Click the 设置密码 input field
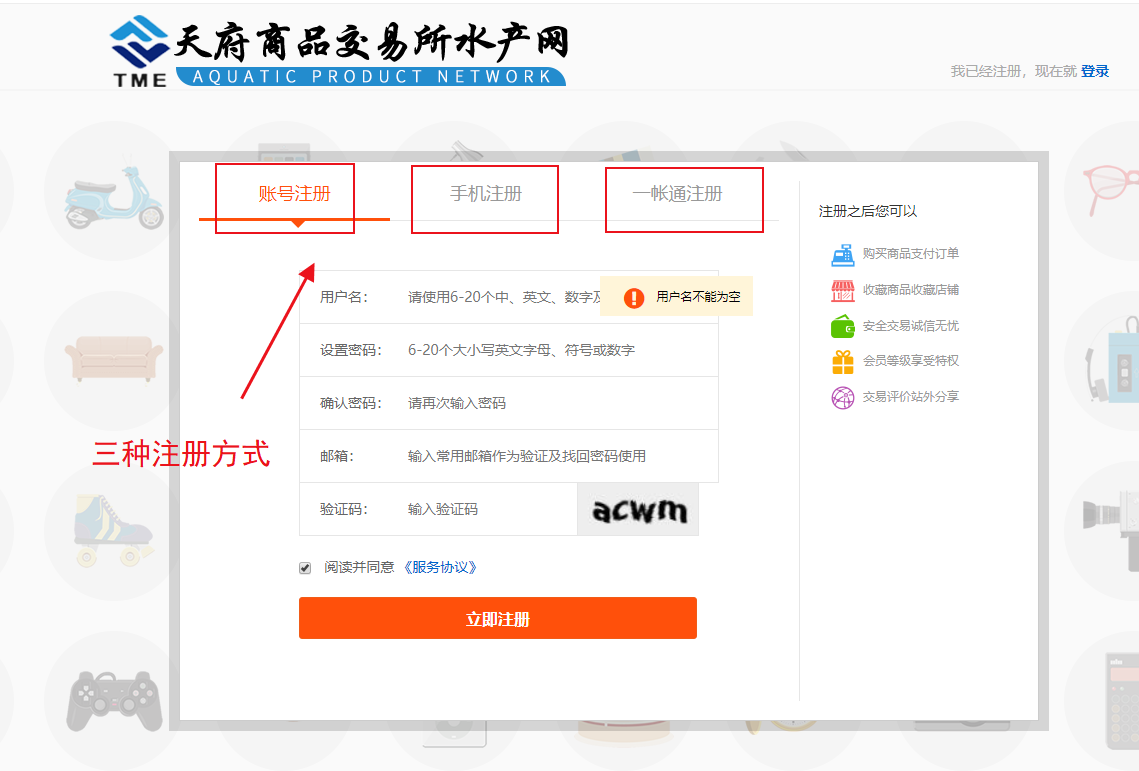 [x=555, y=350]
